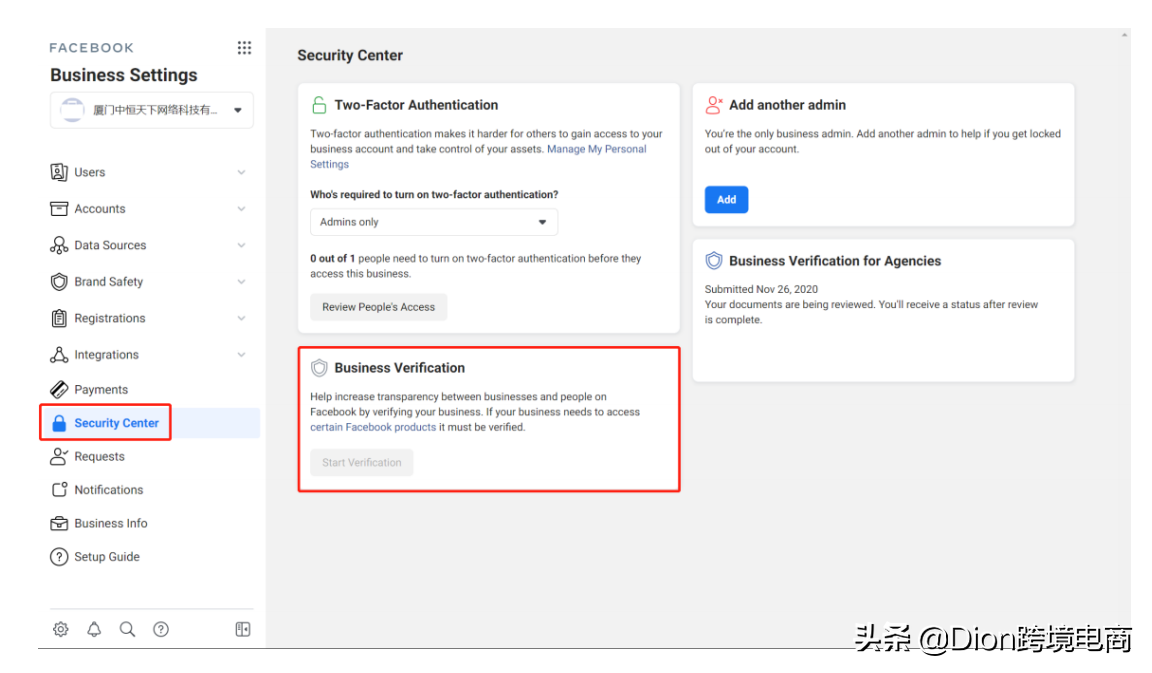Open Business Info in the sidebar
The width and height of the screenshot is (1152, 673).
(x=111, y=523)
